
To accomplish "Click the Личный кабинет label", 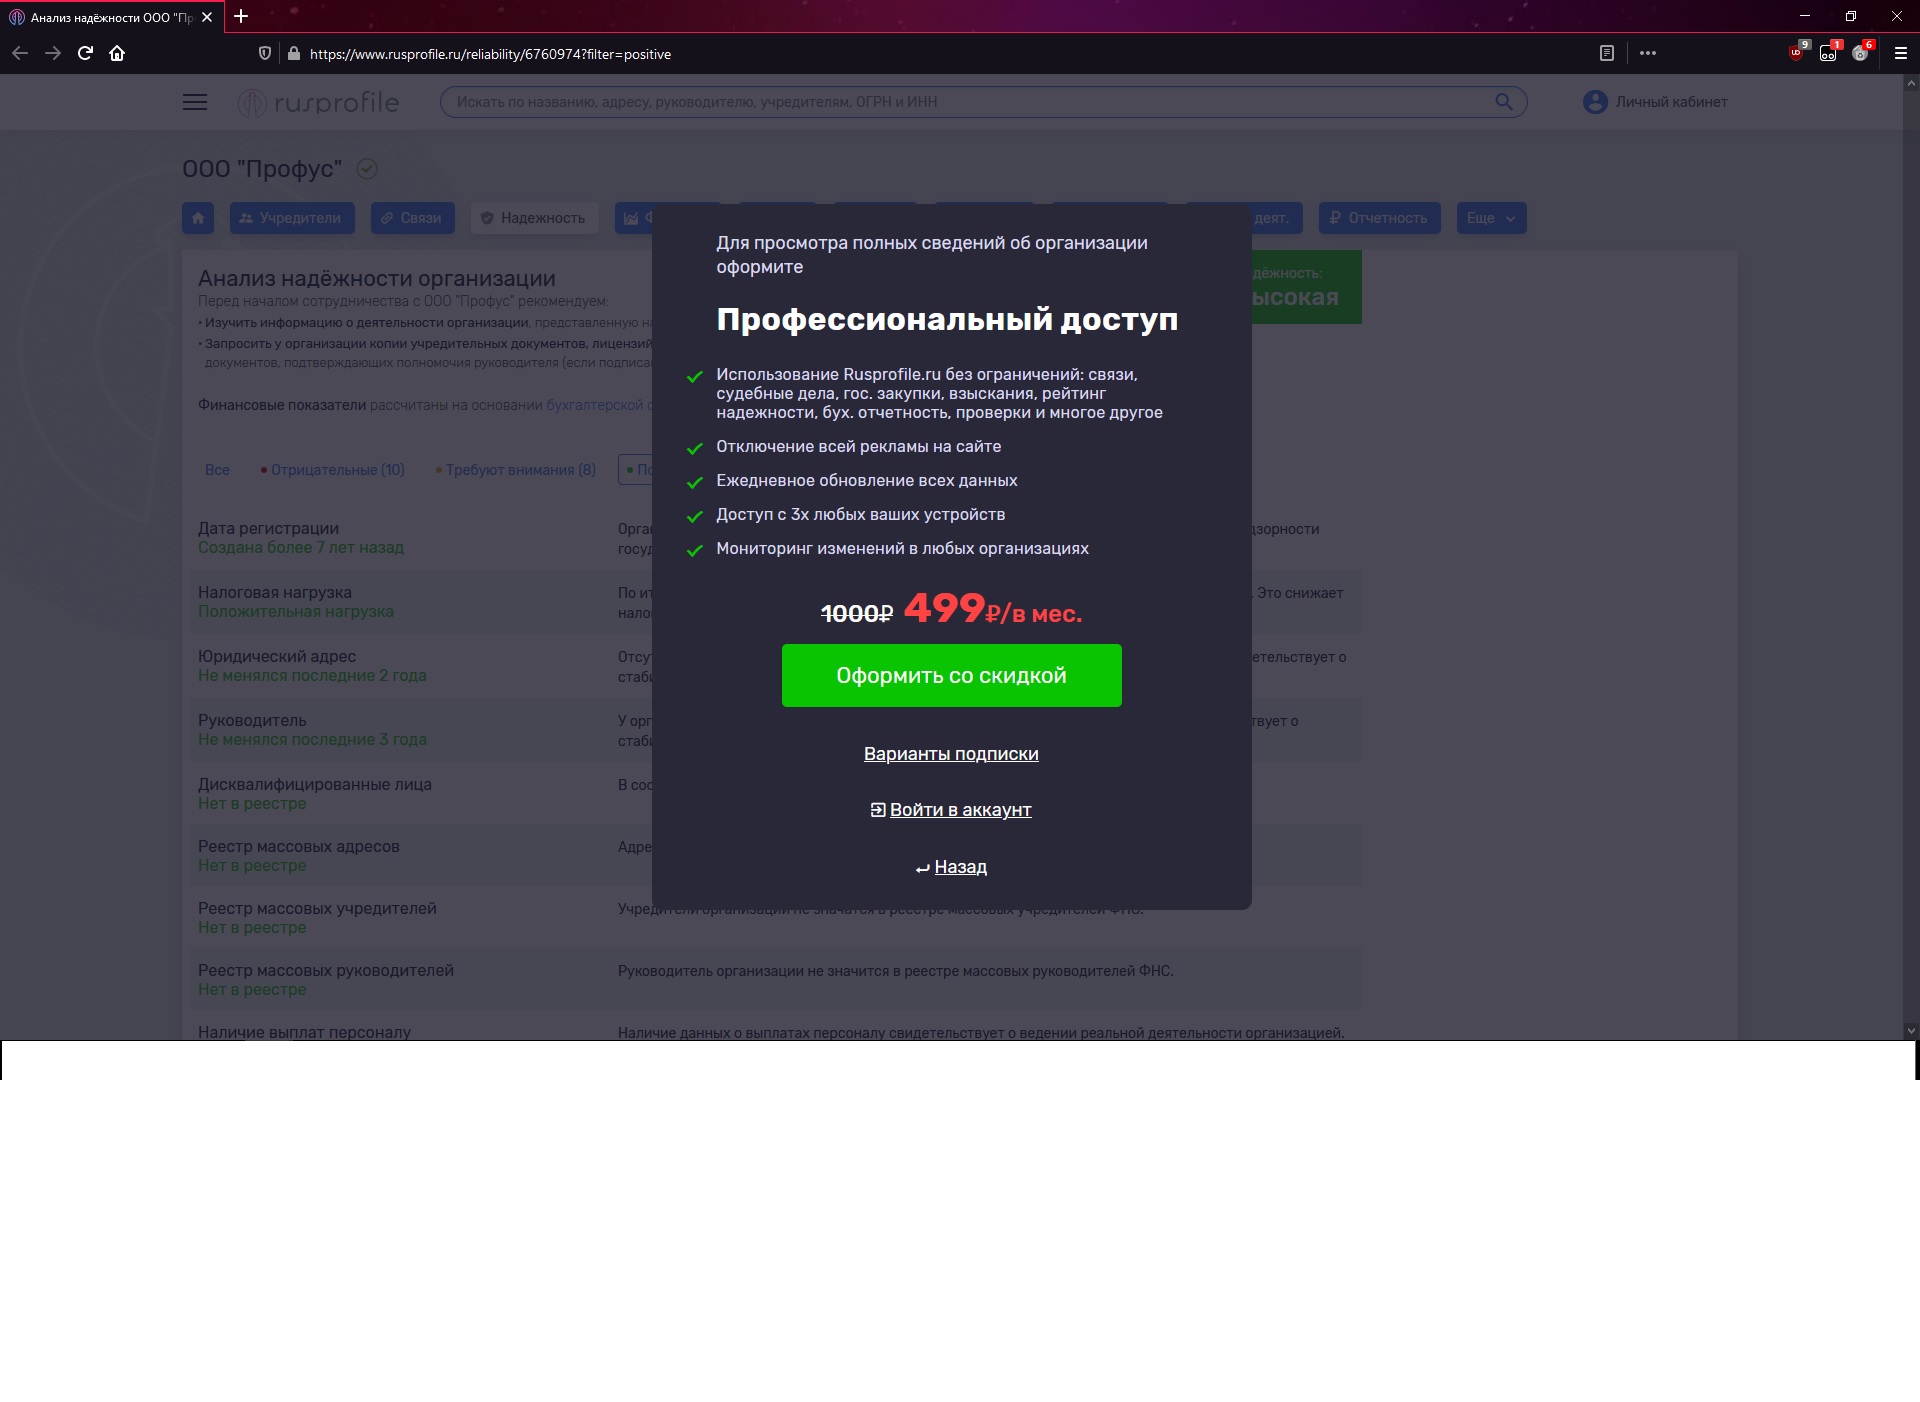I will pos(1671,102).
